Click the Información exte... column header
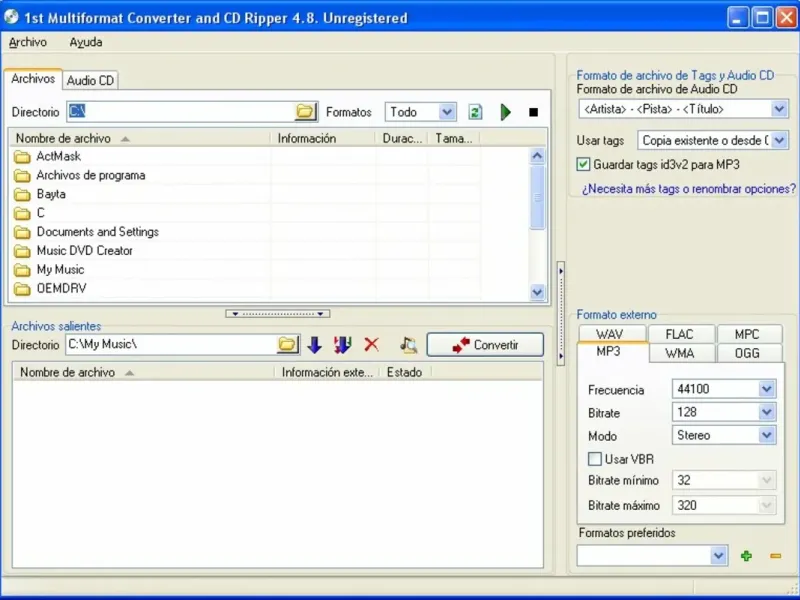 327,372
